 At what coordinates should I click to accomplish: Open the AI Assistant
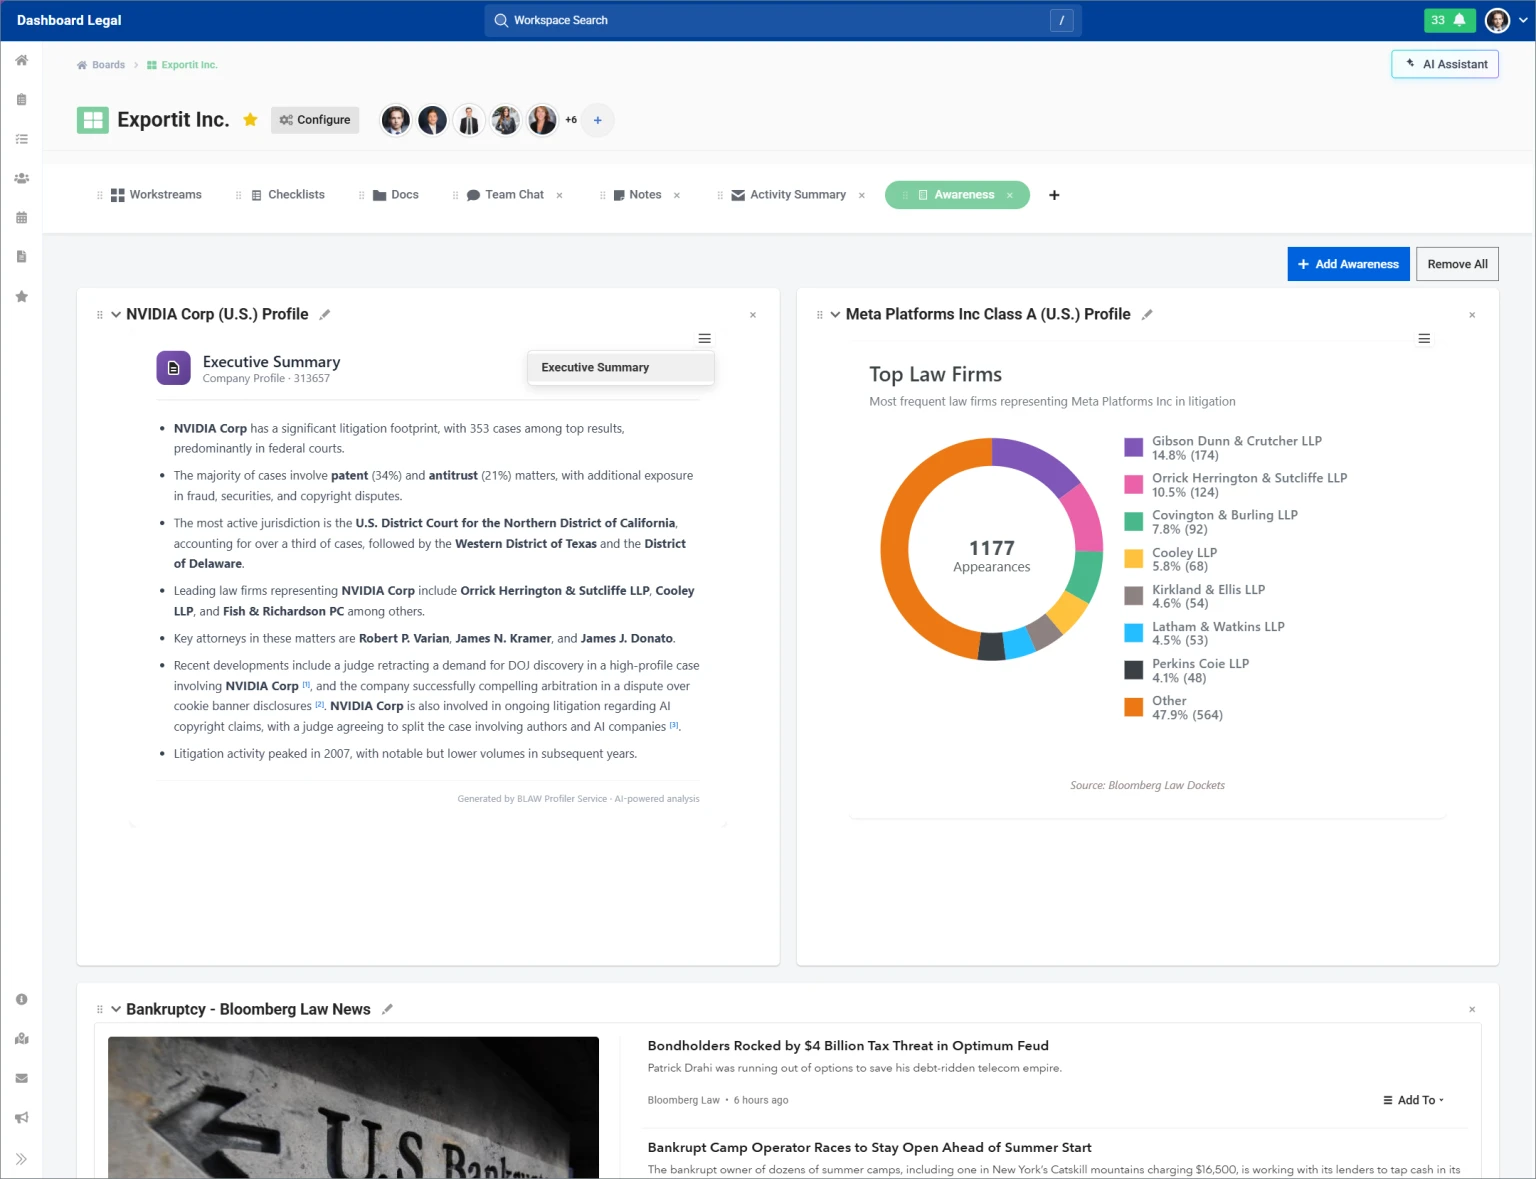click(1445, 64)
